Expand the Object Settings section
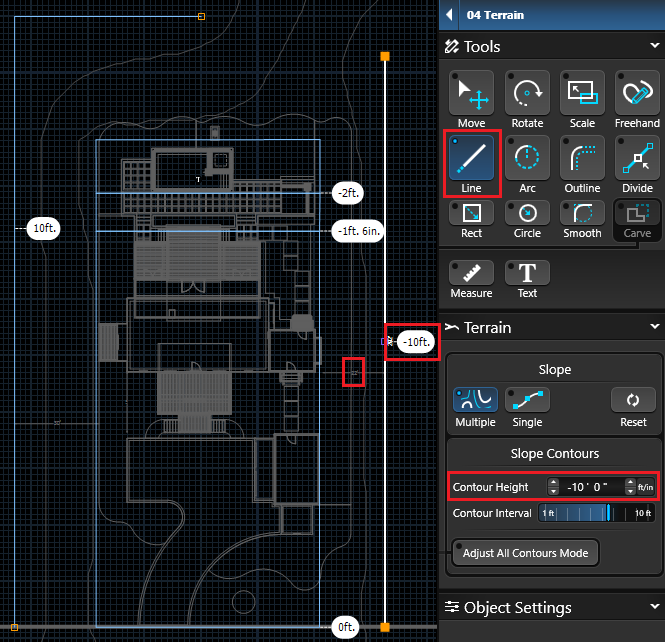The height and width of the screenshot is (642, 665). pyautogui.click(x=654, y=607)
